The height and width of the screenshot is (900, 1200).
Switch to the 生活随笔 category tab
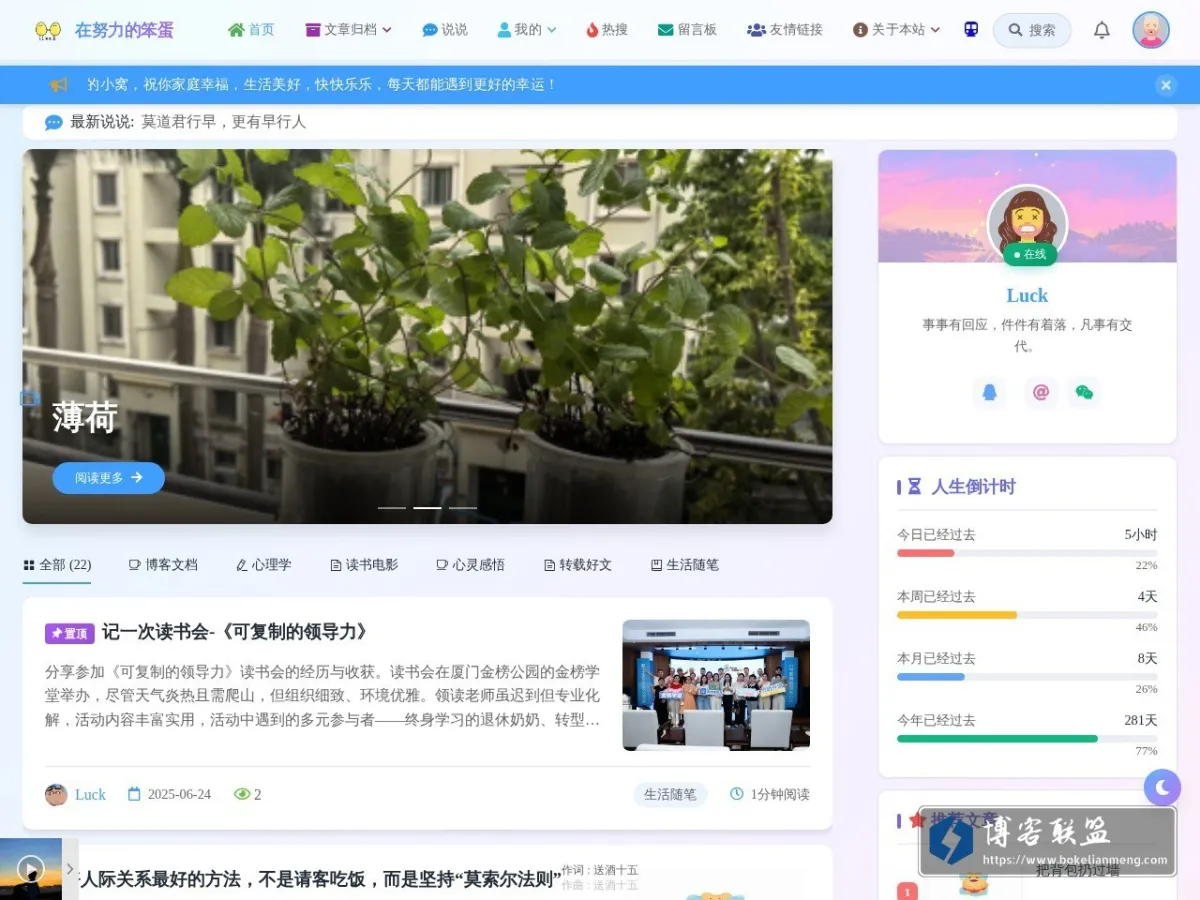pyautogui.click(x=684, y=565)
